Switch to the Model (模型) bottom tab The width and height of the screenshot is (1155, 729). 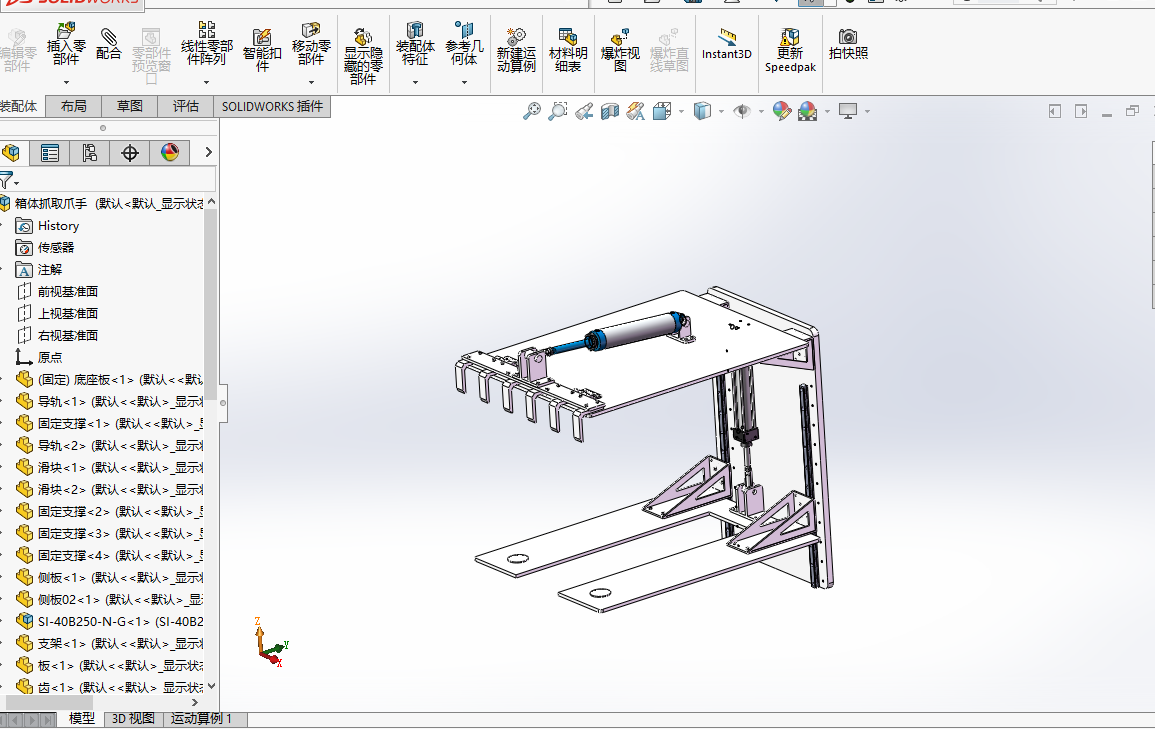[x=82, y=719]
